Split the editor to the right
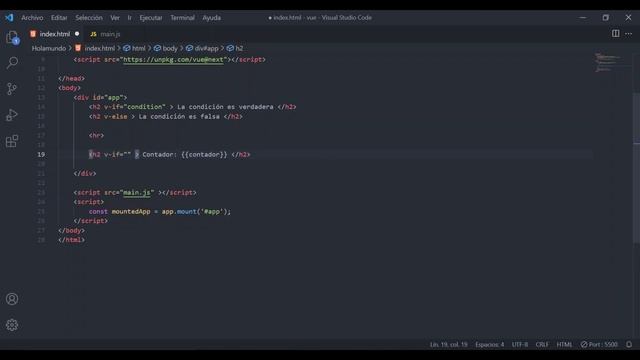The width and height of the screenshot is (640, 360). point(615,33)
